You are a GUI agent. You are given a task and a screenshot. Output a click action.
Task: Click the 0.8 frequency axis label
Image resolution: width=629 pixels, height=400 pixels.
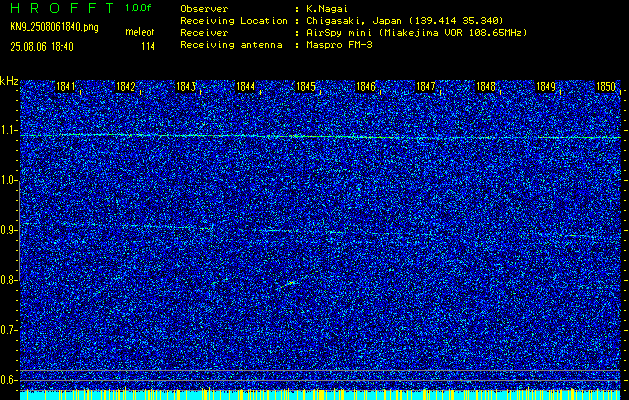click(8, 280)
